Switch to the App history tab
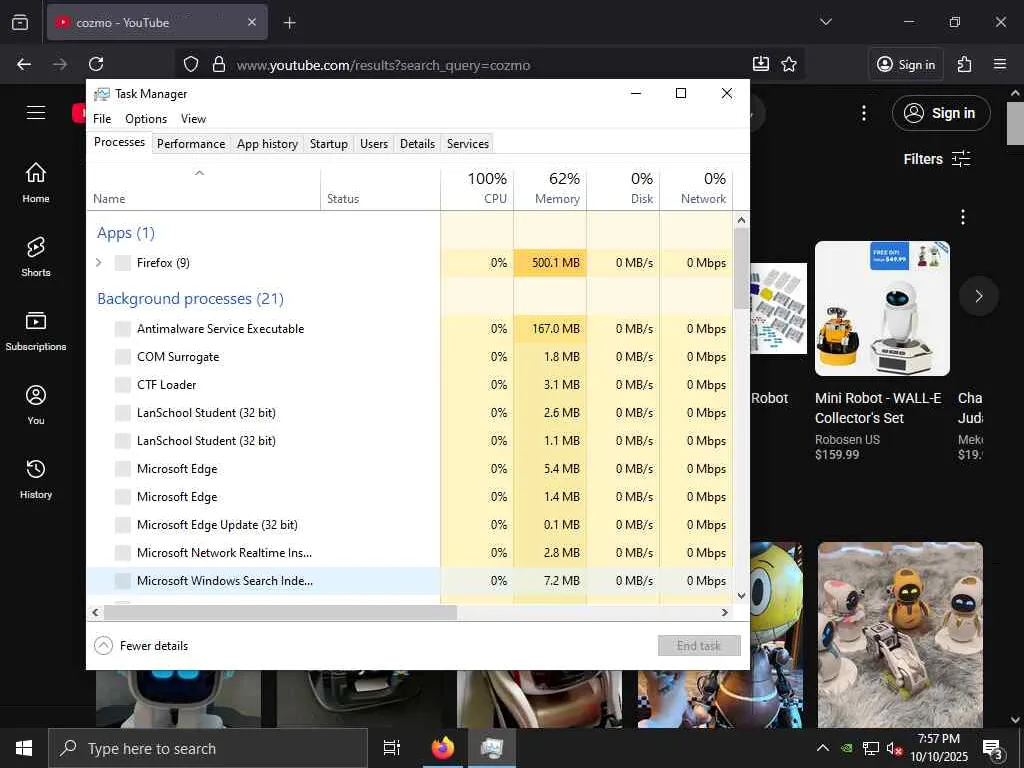This screenshot has width=1024, height=768. pos(267,144)
